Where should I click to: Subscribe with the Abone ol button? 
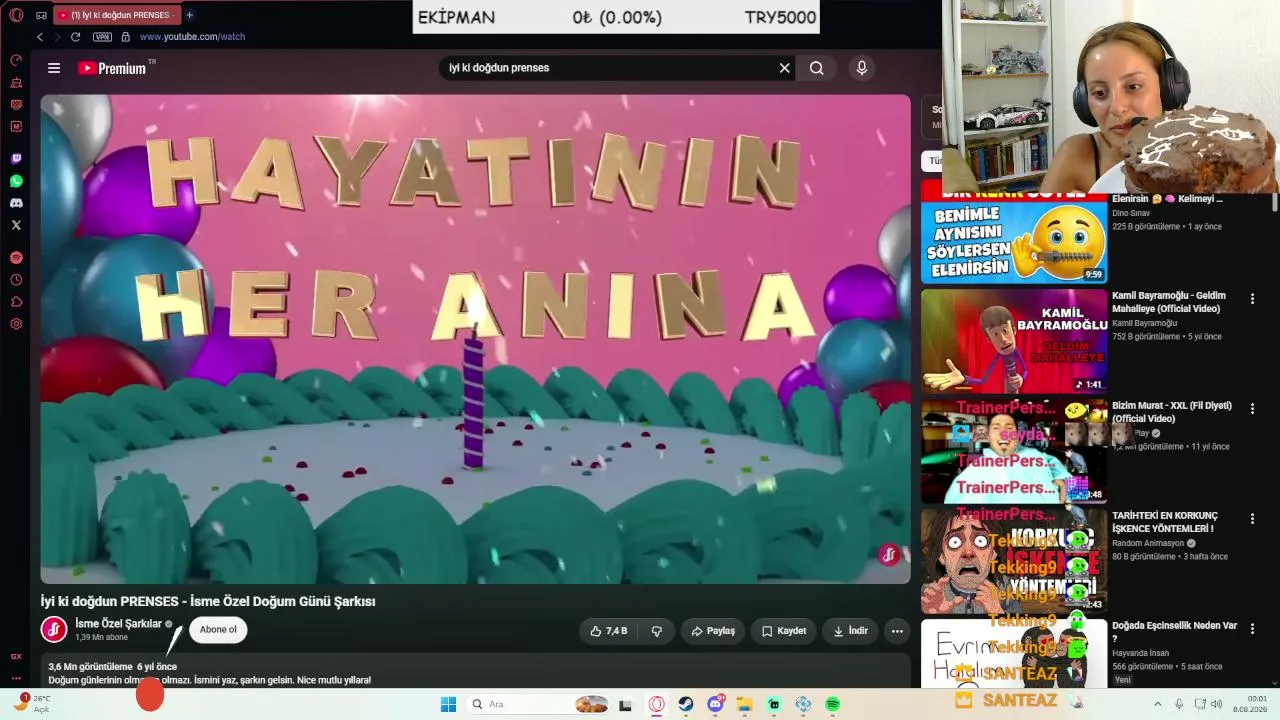tap(218, 630)
